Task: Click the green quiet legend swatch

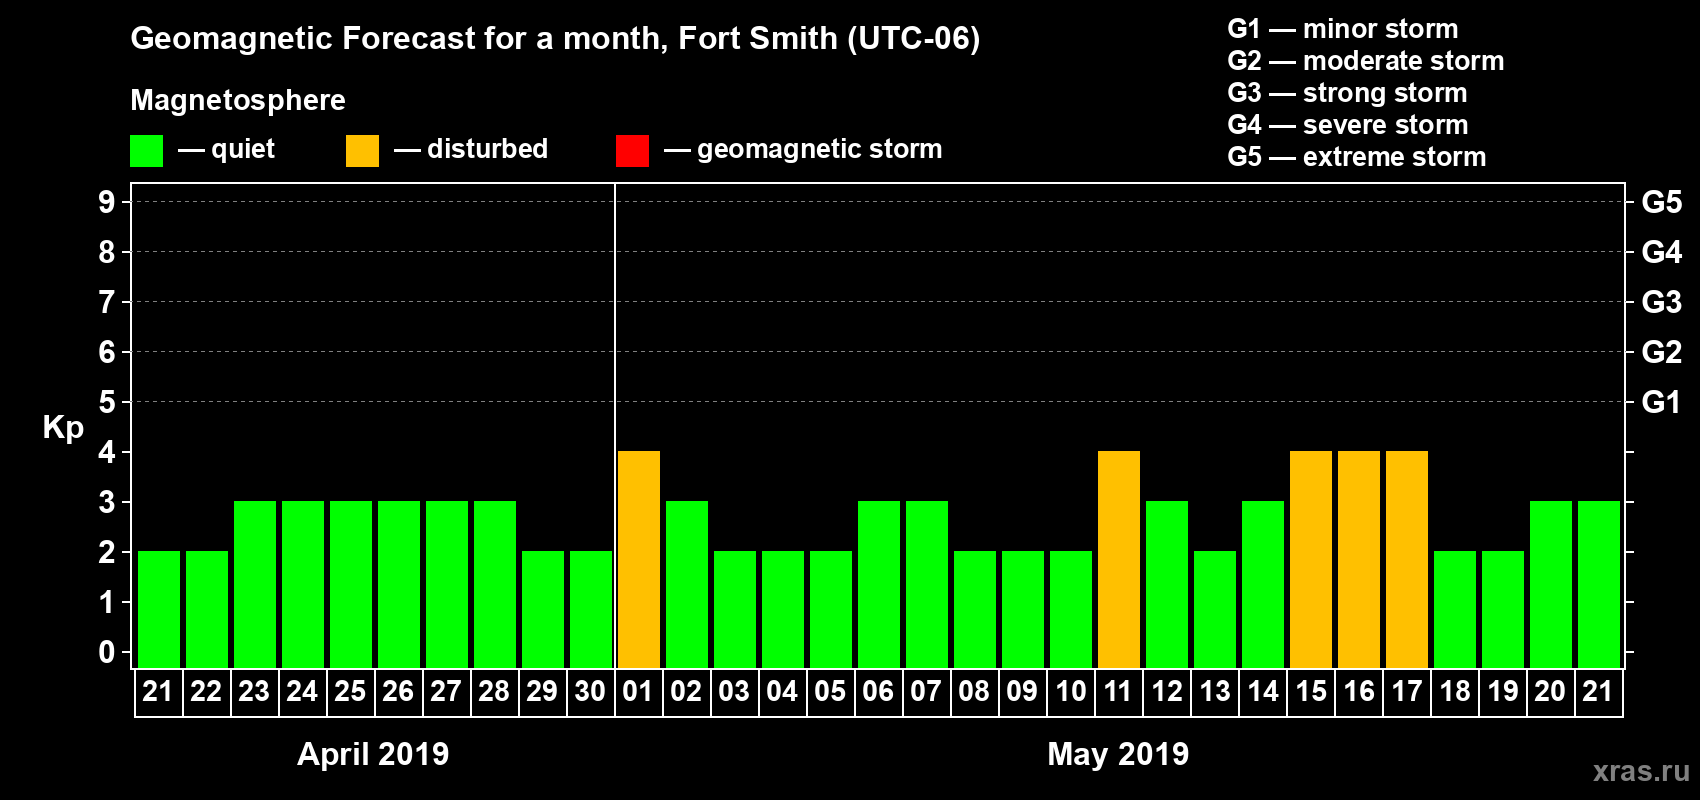Action: 146,151
